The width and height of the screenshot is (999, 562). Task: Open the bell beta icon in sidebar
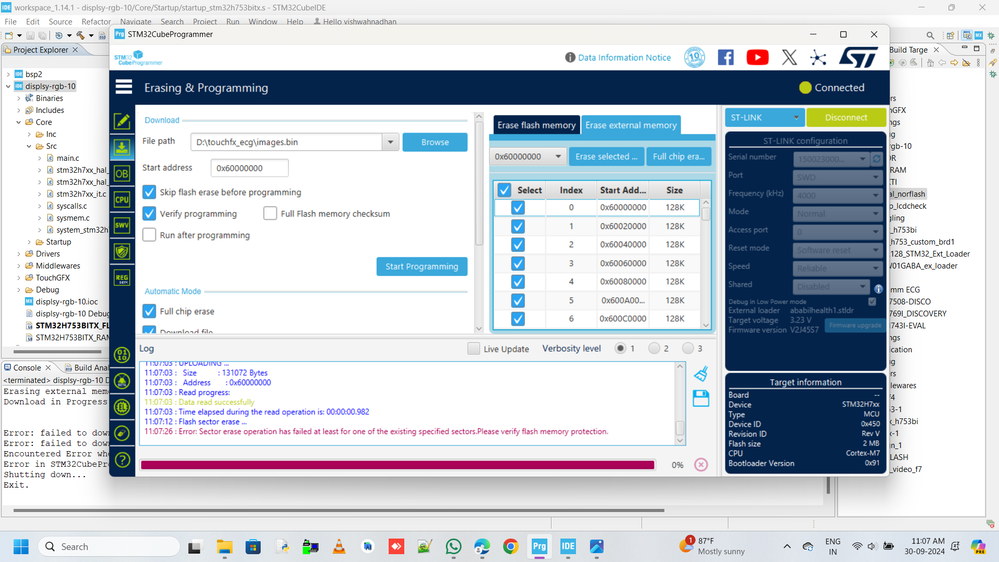[x=122, y=381]
